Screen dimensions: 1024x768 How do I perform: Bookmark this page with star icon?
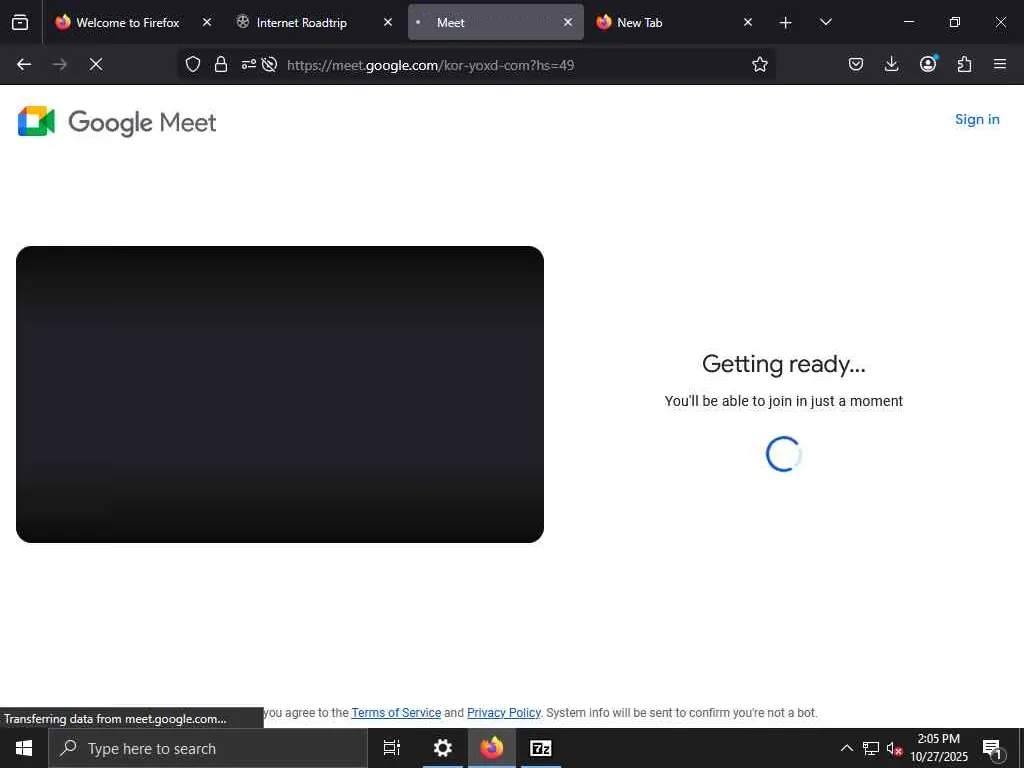tap(760, 64)
